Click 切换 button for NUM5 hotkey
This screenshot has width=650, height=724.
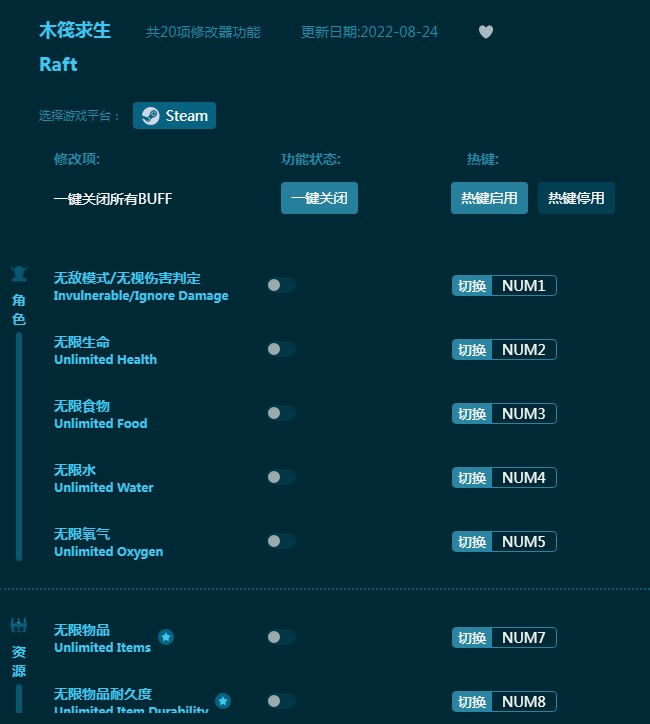click(472, 541)
